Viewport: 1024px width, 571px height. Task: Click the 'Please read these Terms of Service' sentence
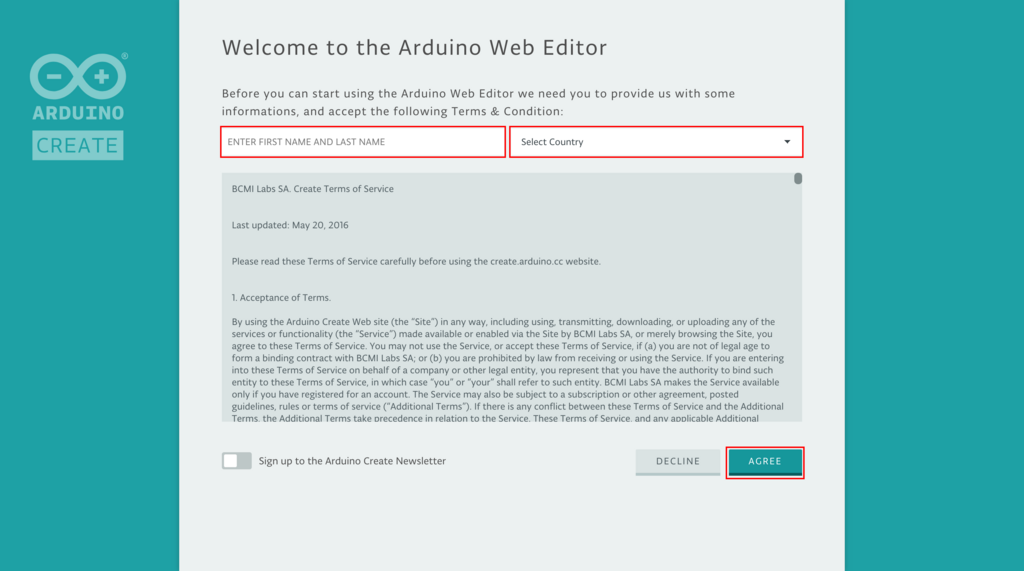(416, 261)
